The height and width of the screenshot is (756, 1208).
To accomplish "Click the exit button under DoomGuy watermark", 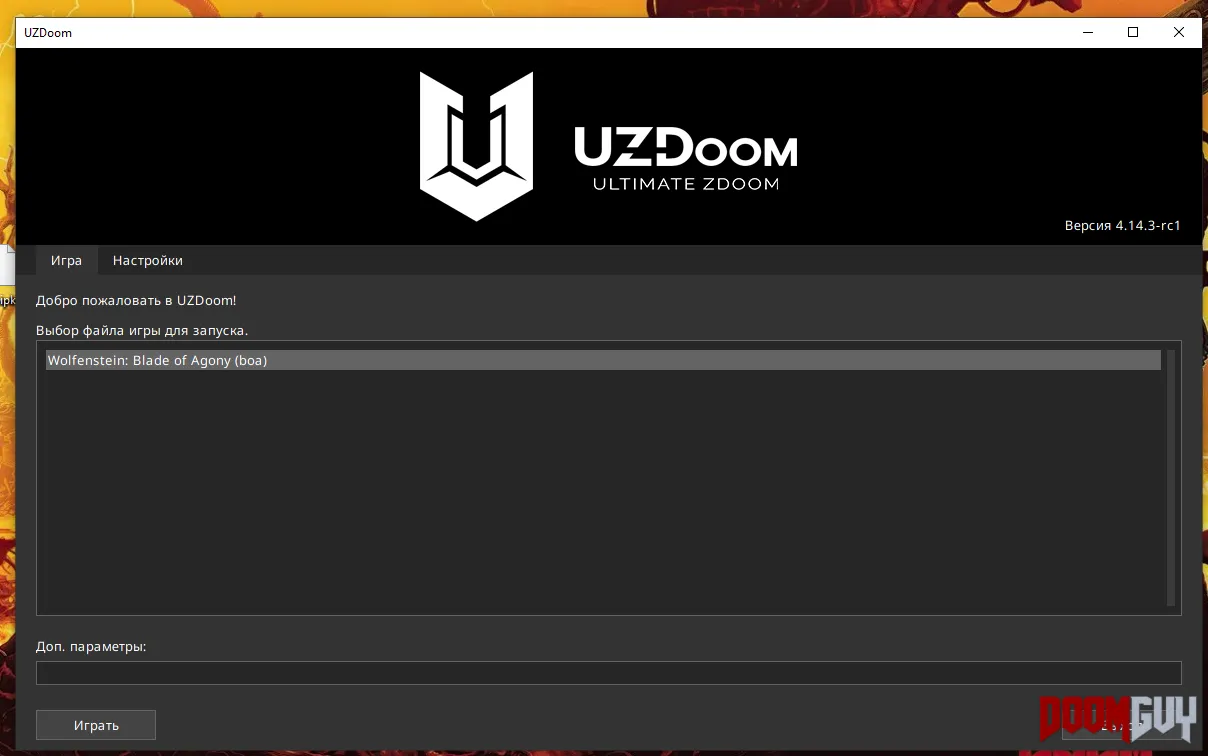I will pyautogui.click(x=1121, y=726).
